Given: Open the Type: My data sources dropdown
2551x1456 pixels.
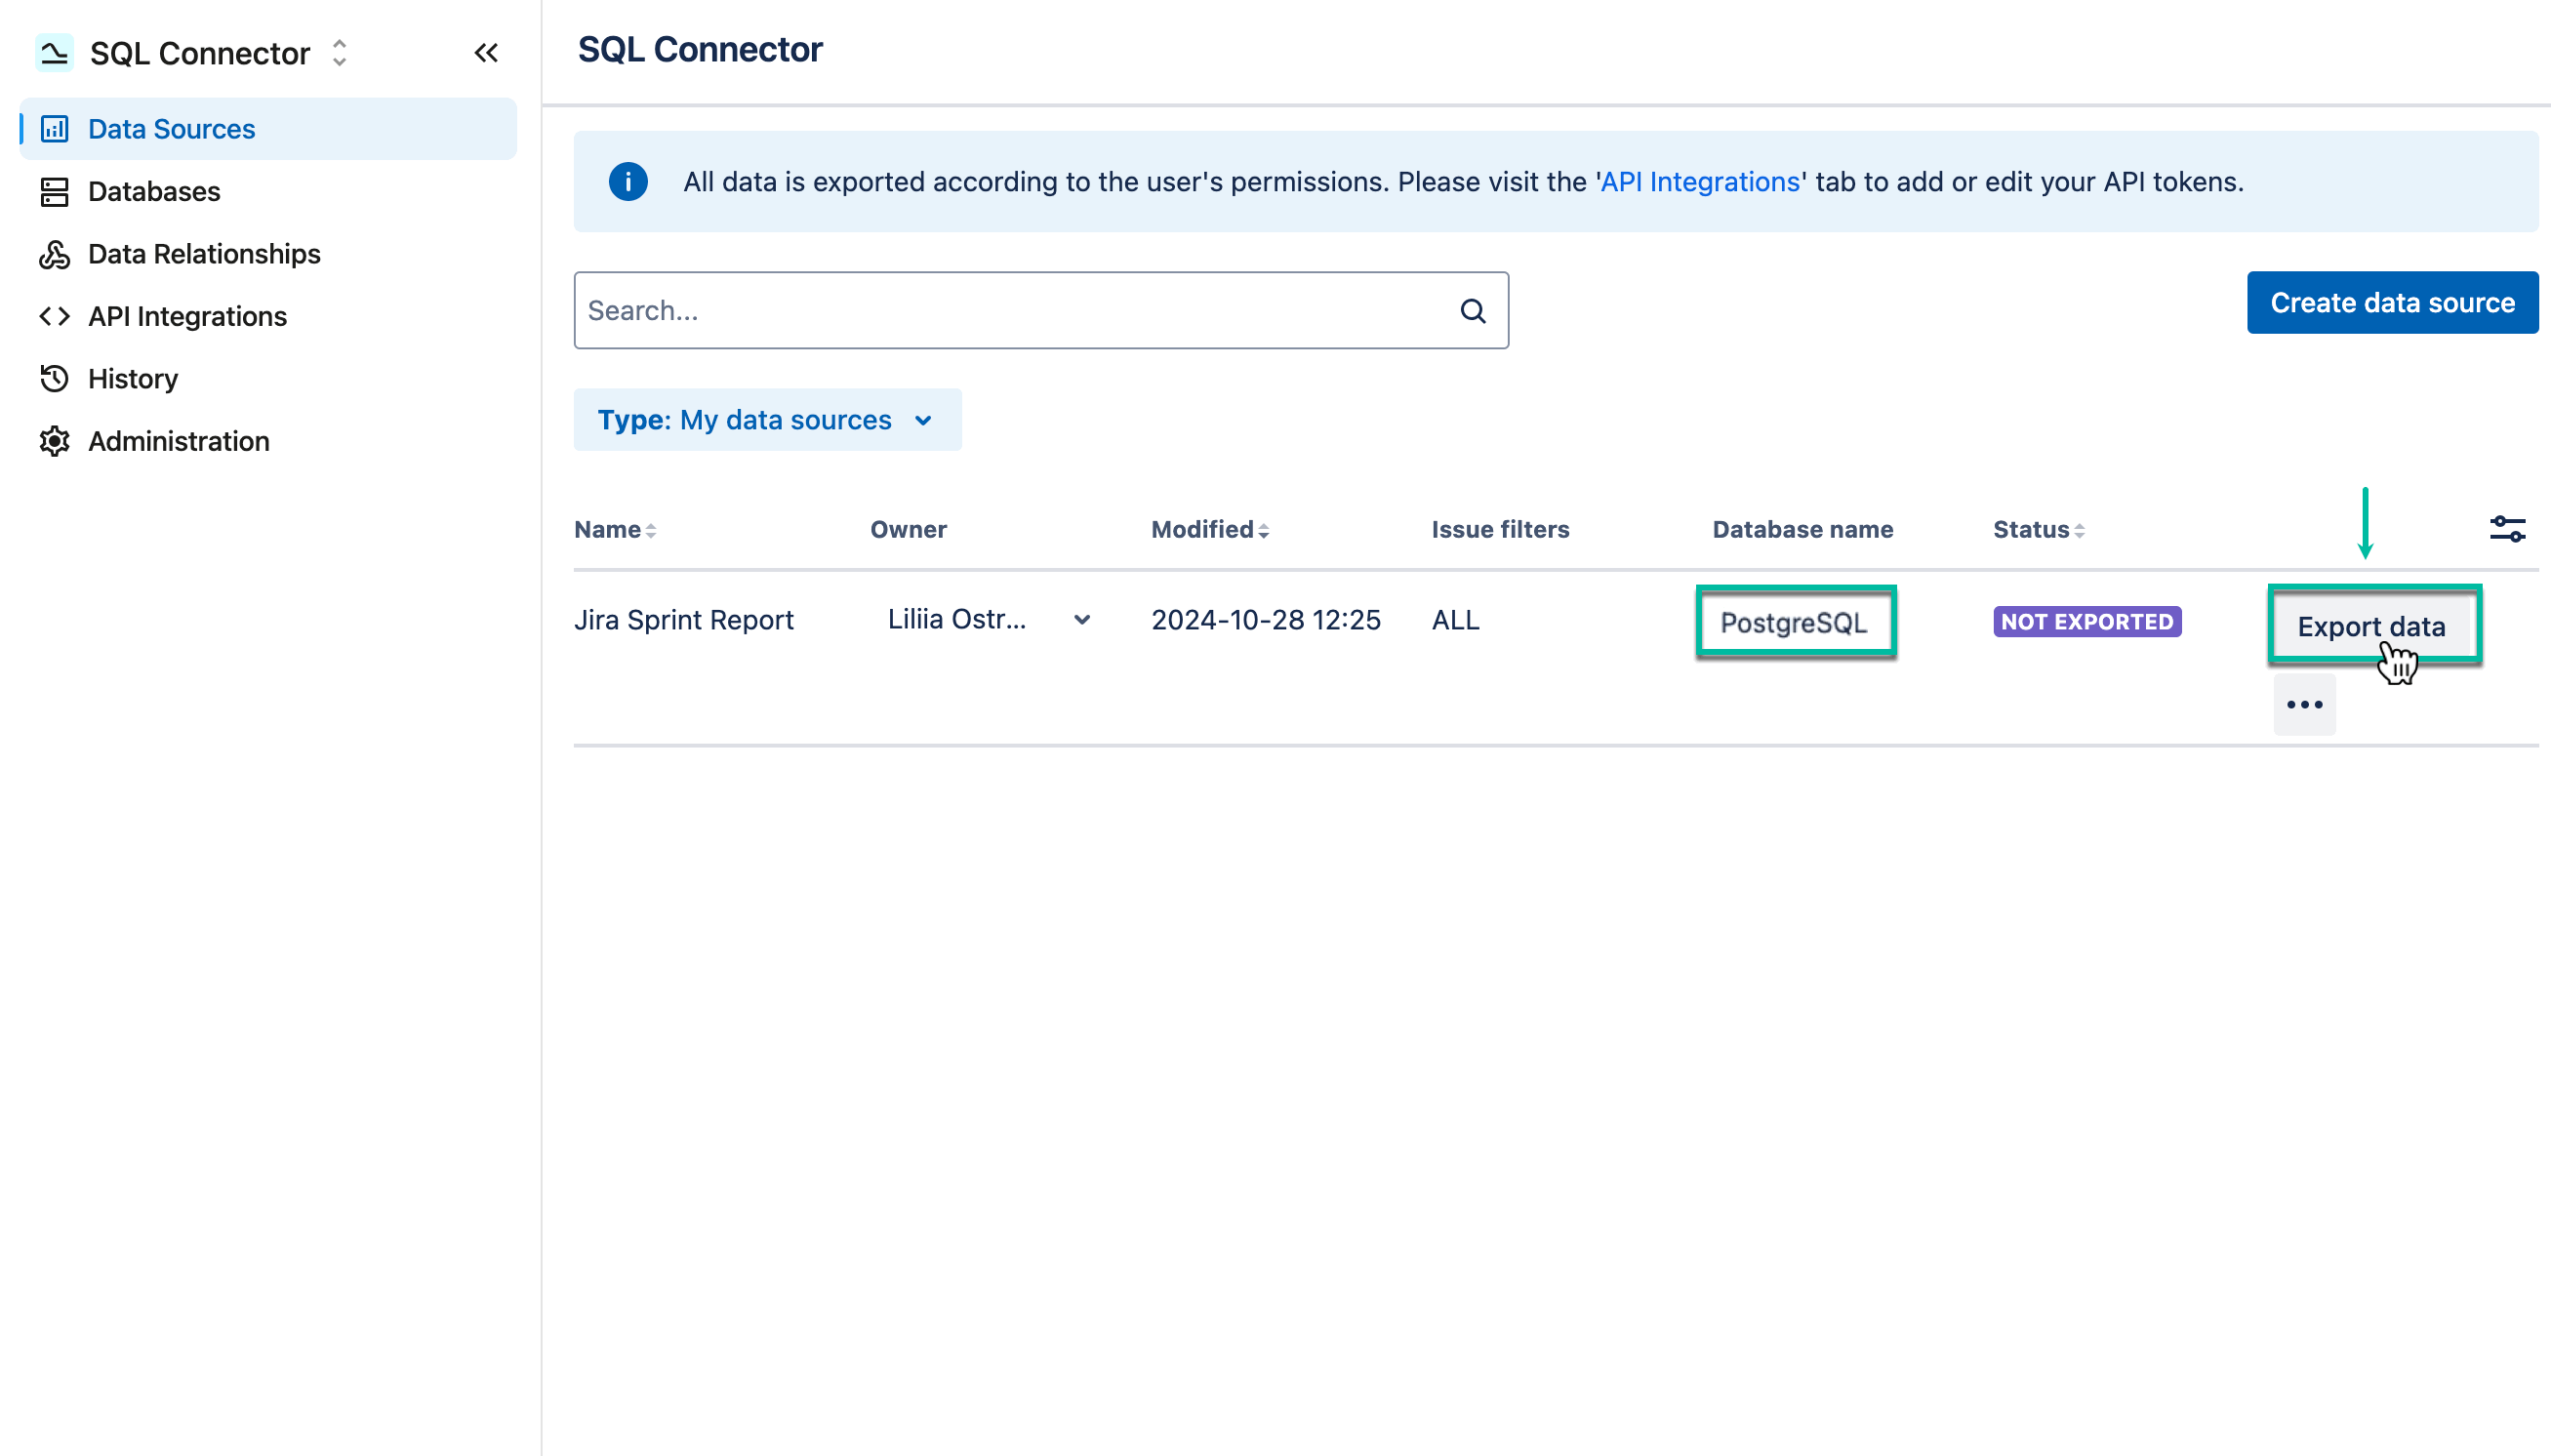Looking at the screenshot, I should [x=767, y=419].
